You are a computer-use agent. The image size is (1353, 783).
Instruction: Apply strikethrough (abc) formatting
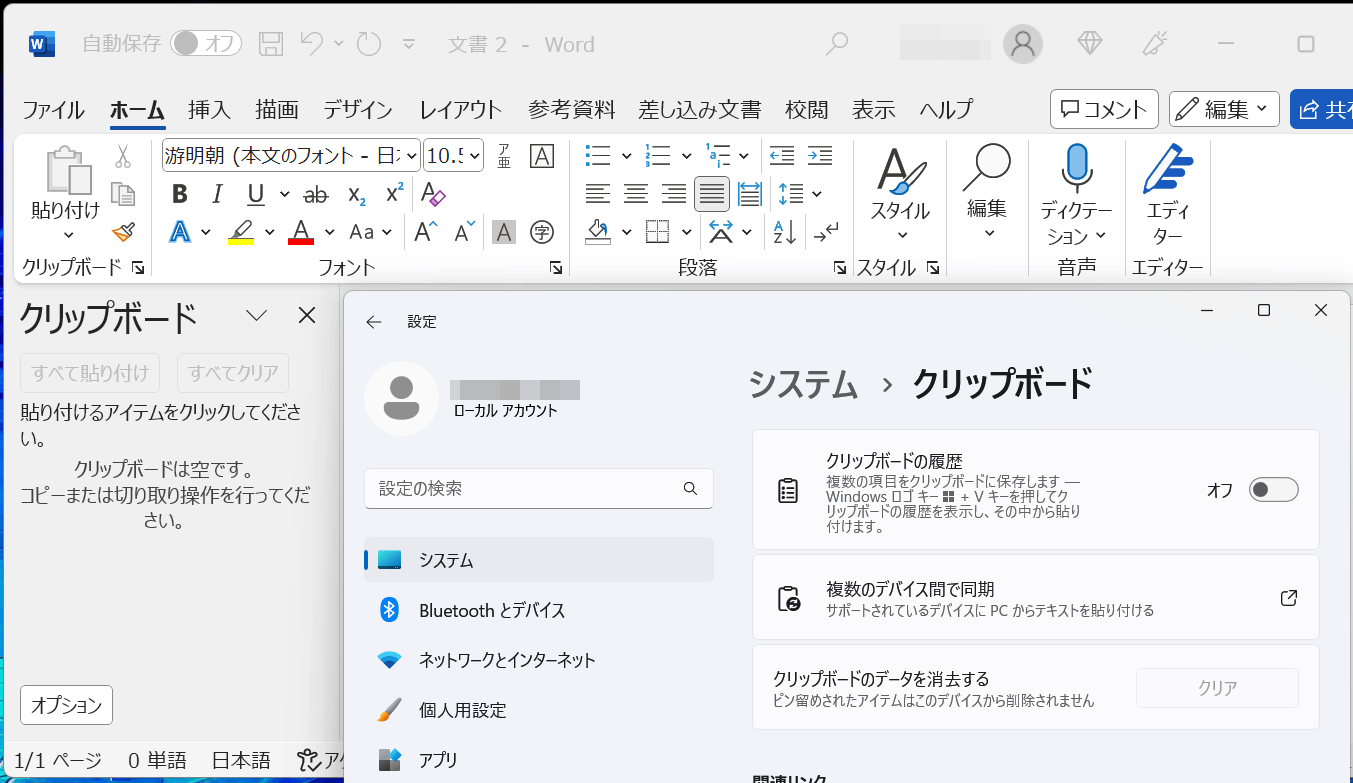pos(316,194)
